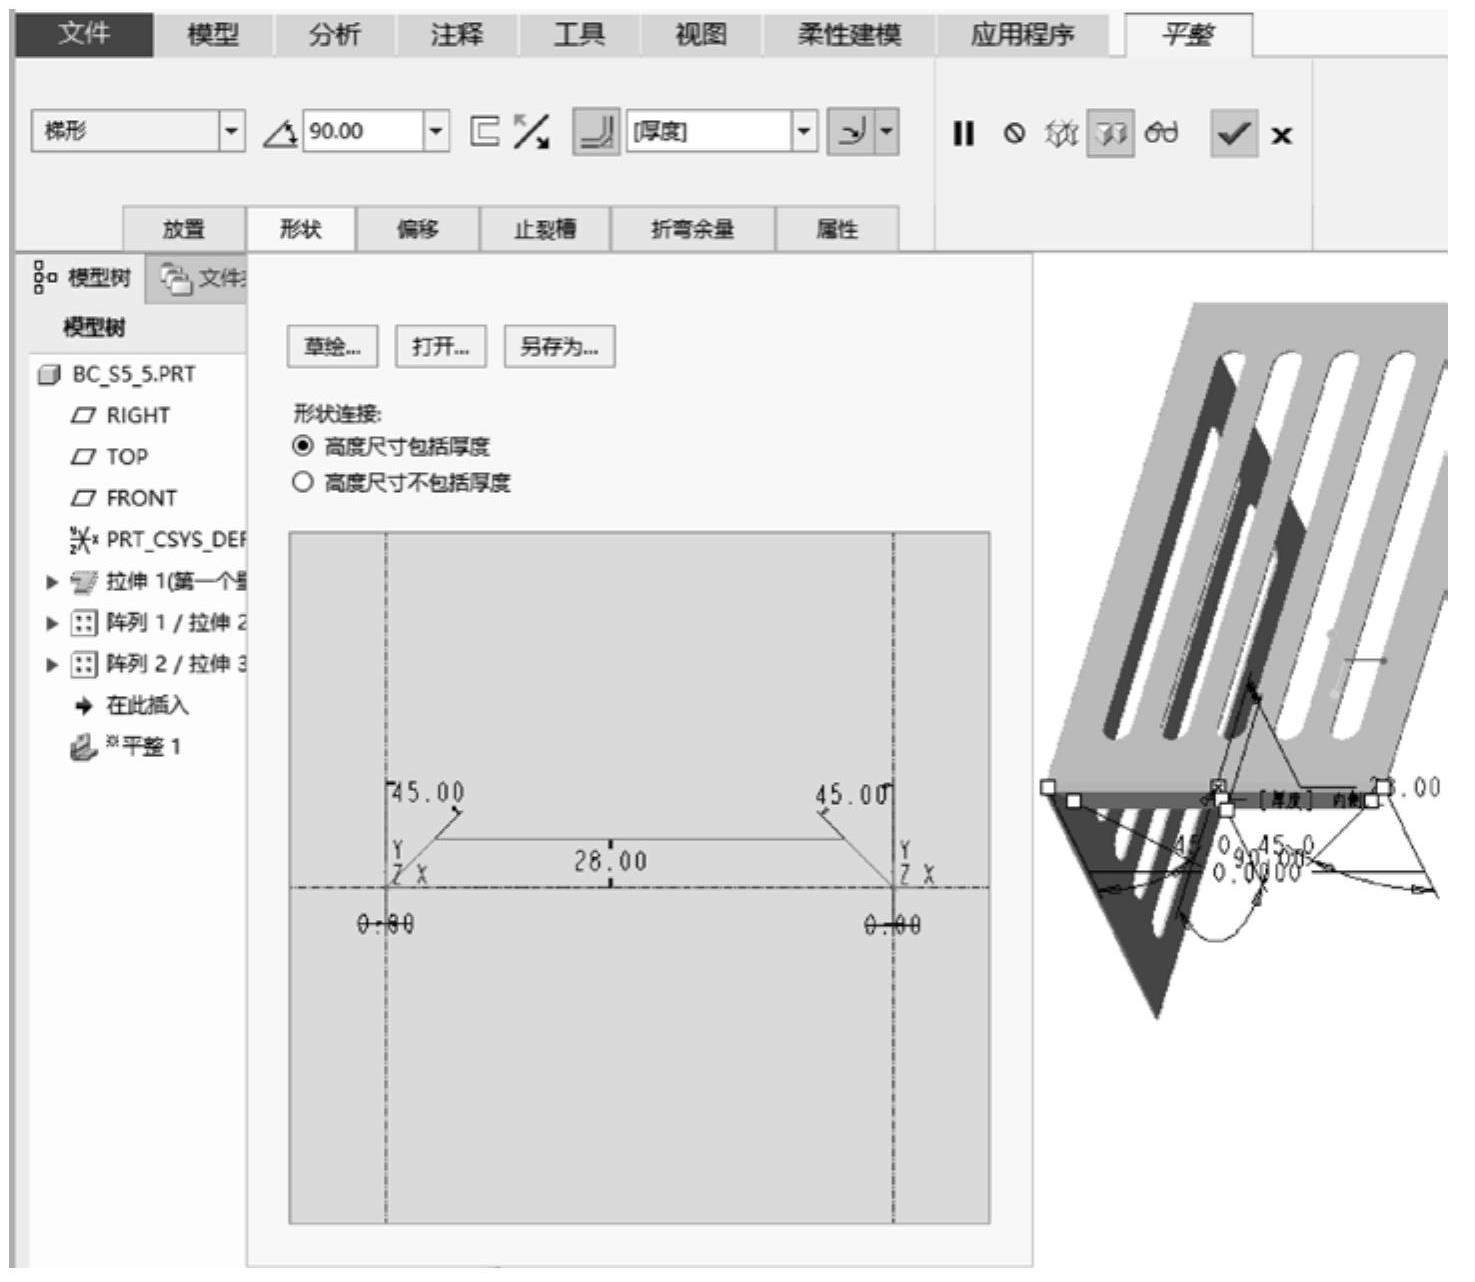
Task: Click the 阵列 1 pattern icon
Action: pos(83,623)
